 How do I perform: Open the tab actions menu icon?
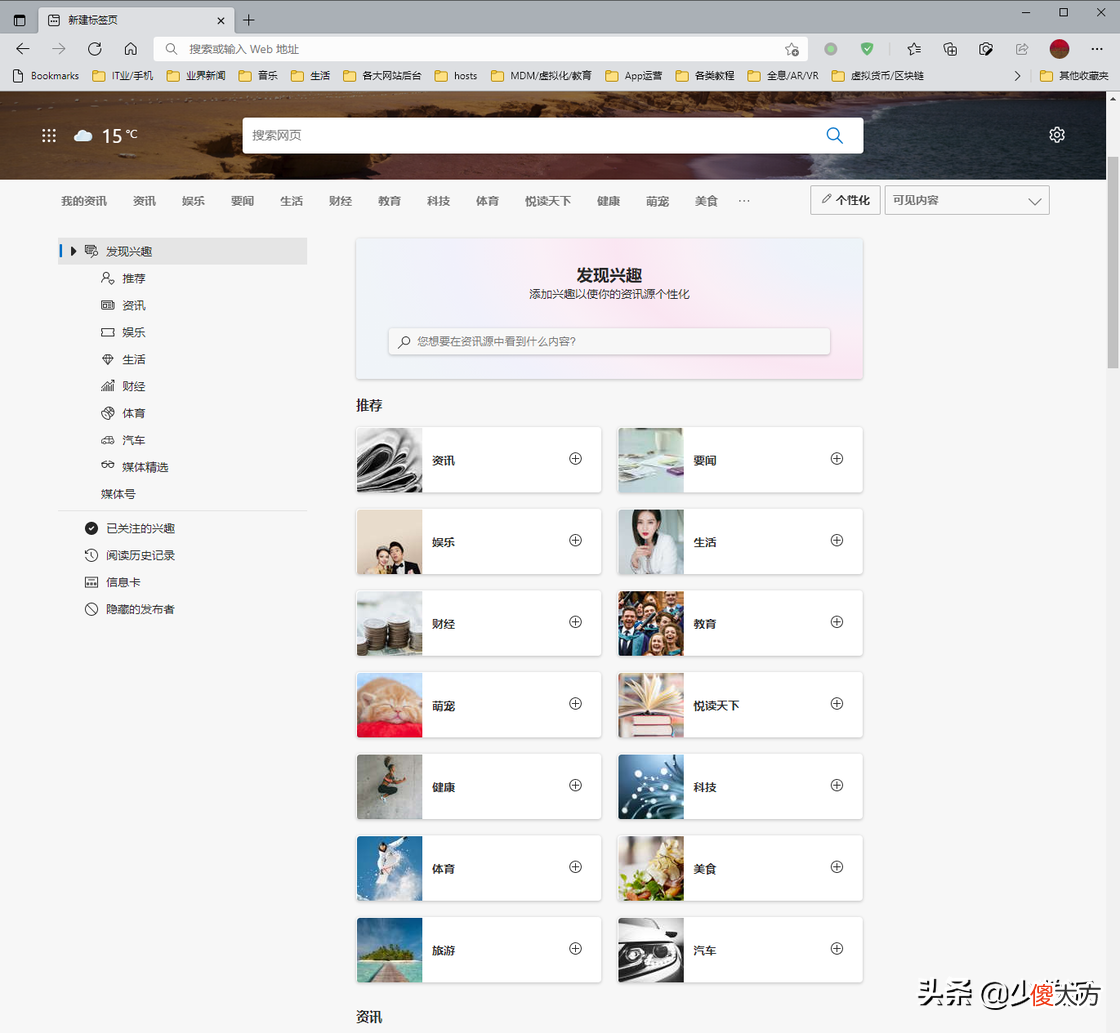[19, 20]
